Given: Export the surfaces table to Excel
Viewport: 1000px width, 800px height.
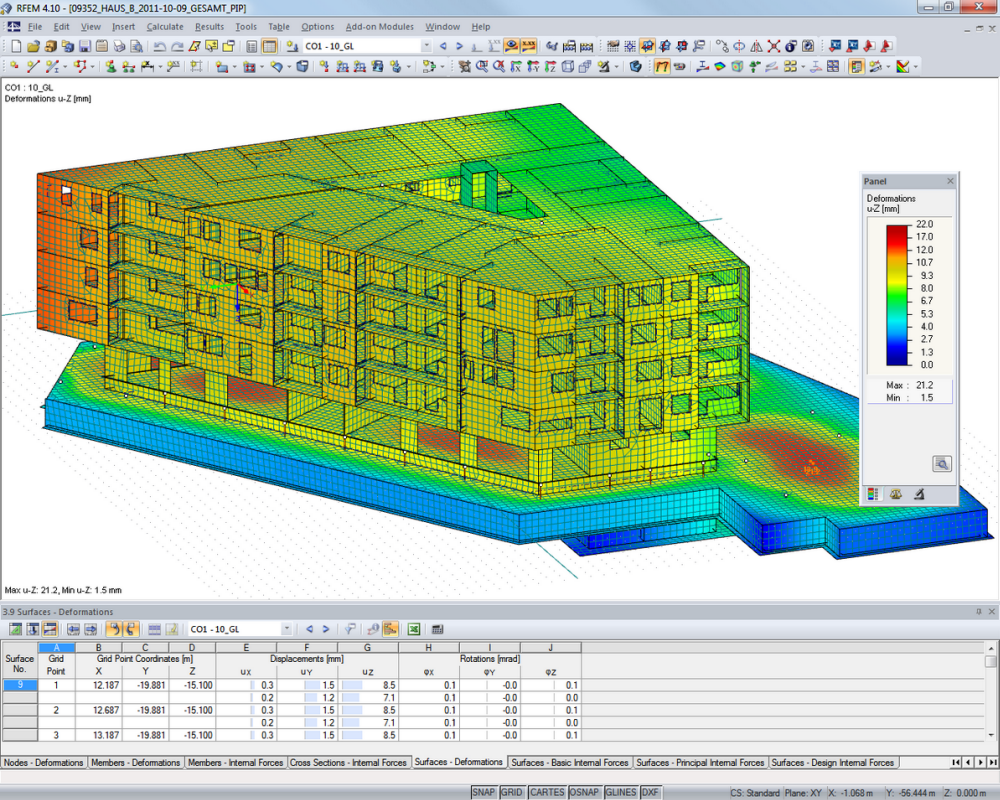Looking at the screenshot, I should (414, 630).
